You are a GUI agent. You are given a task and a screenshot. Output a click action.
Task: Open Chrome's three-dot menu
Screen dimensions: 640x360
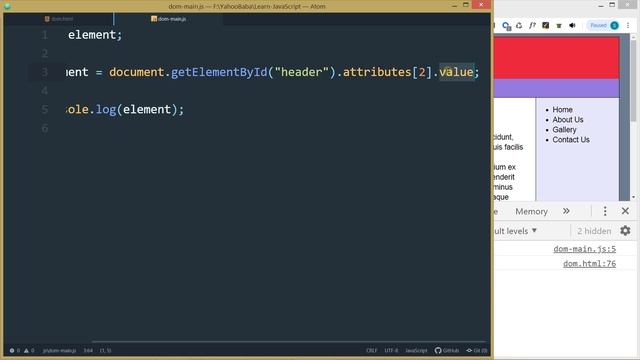[x=628, y=25]
